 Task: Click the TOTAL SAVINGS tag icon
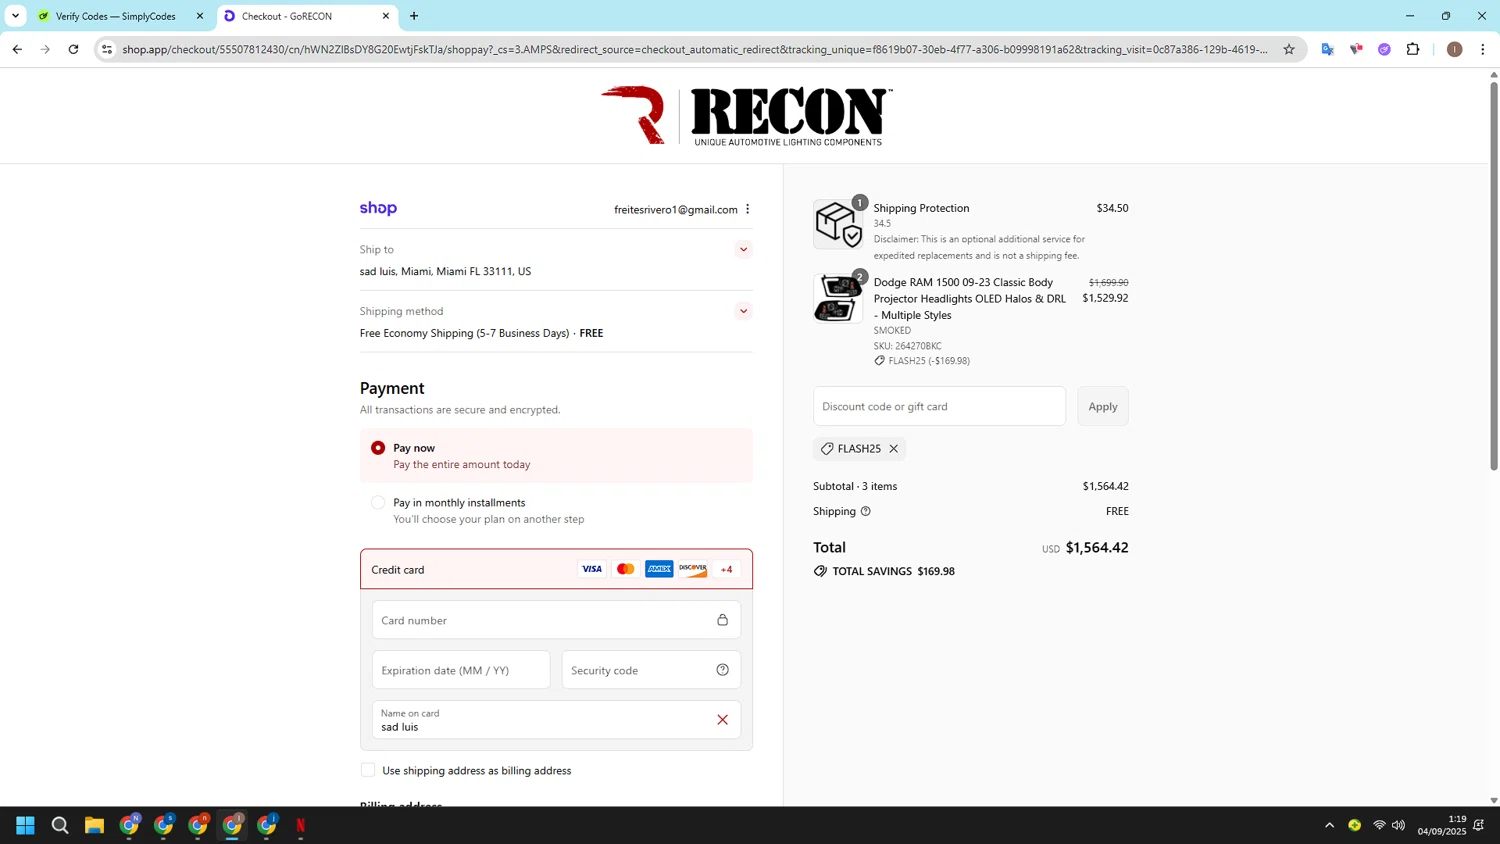[x=820, y=571]
